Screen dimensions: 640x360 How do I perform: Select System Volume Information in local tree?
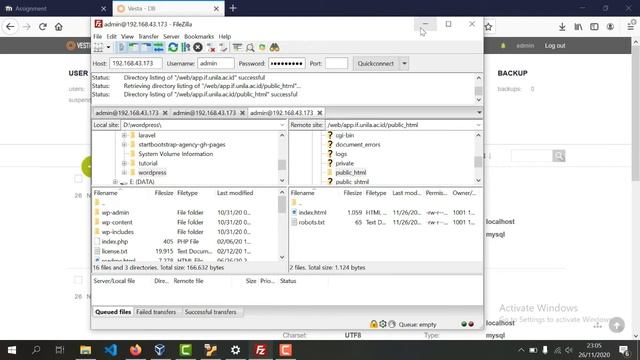point(176,154)
